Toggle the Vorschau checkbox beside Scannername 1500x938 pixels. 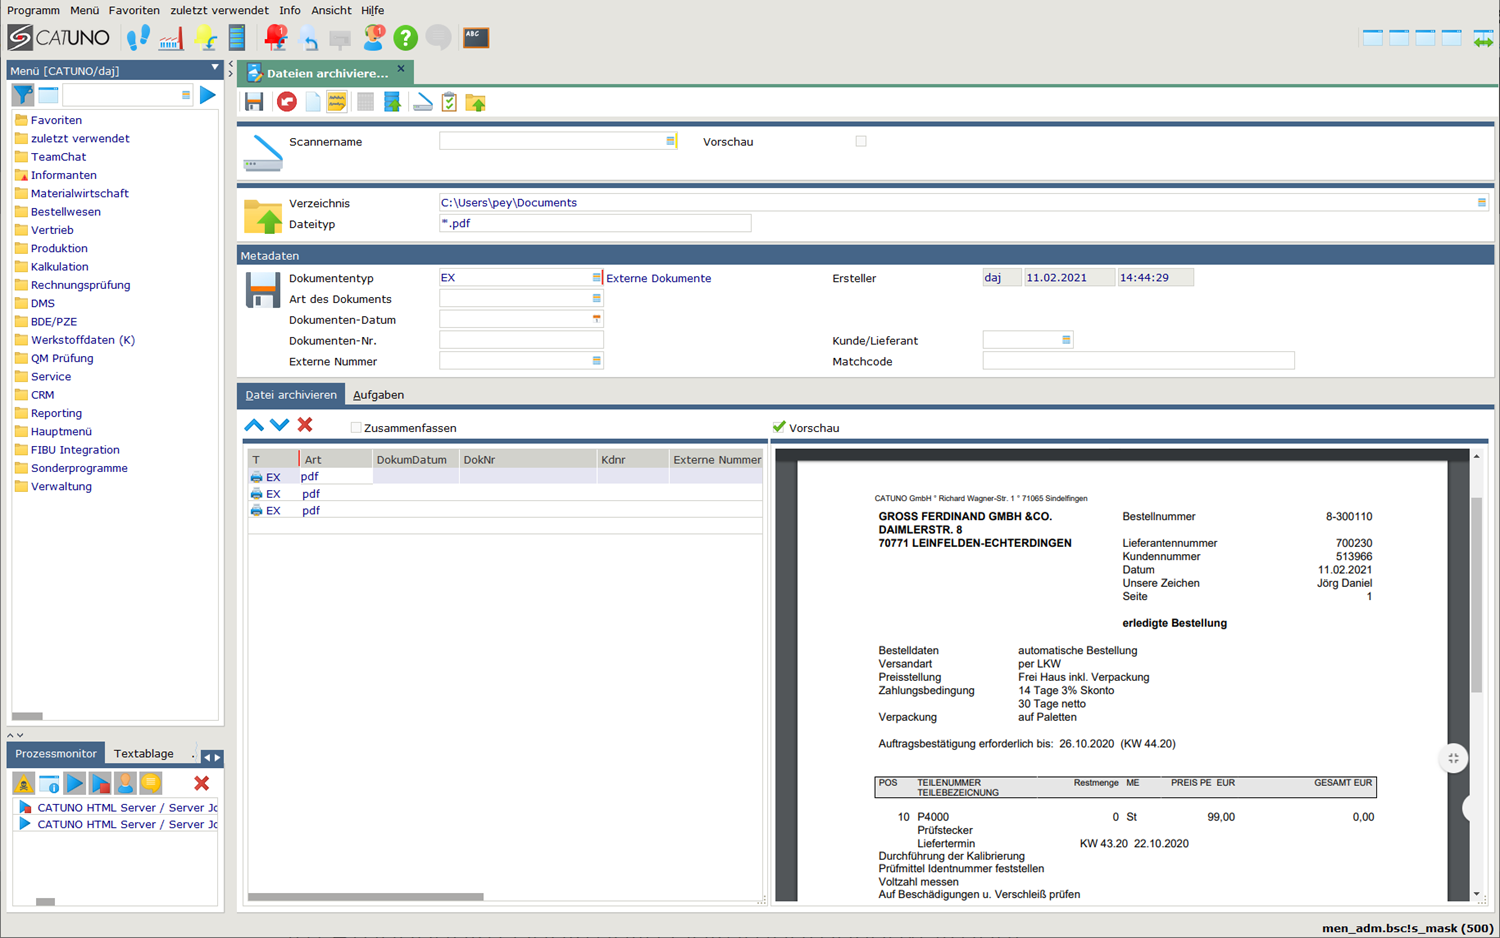(x=861, y=142)
